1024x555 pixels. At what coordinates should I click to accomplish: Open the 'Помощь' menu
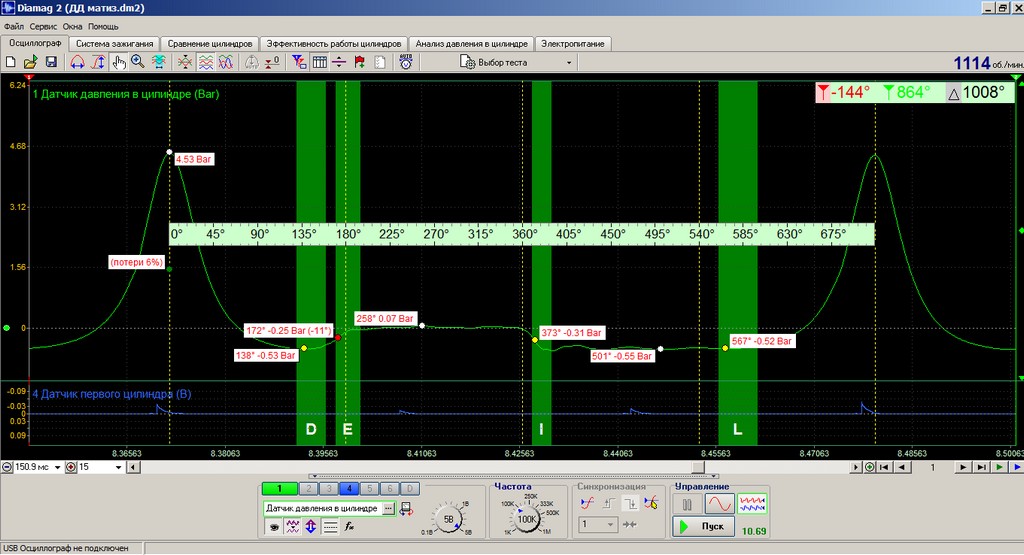coord(103,27)
